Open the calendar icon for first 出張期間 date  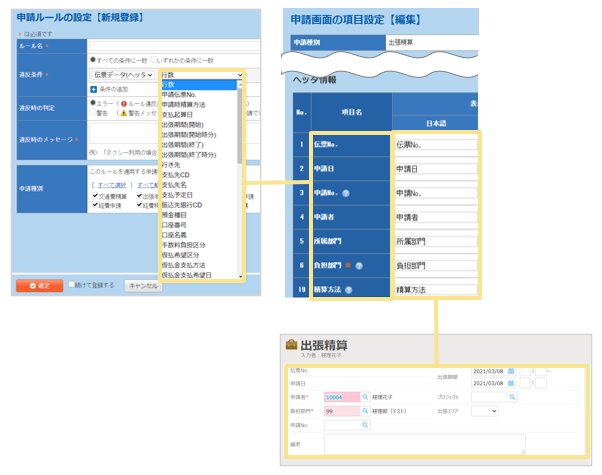[511, 371]
